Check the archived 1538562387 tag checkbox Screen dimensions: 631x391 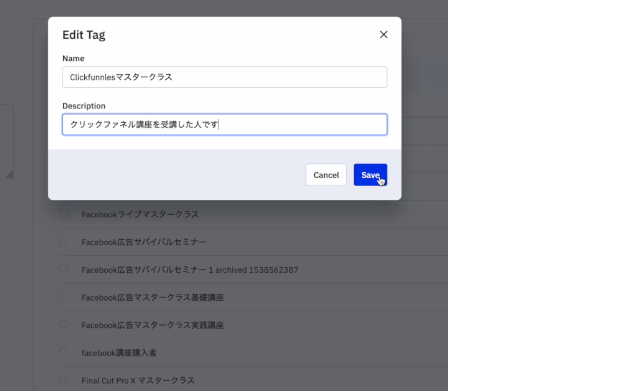(x=64, y=269)
